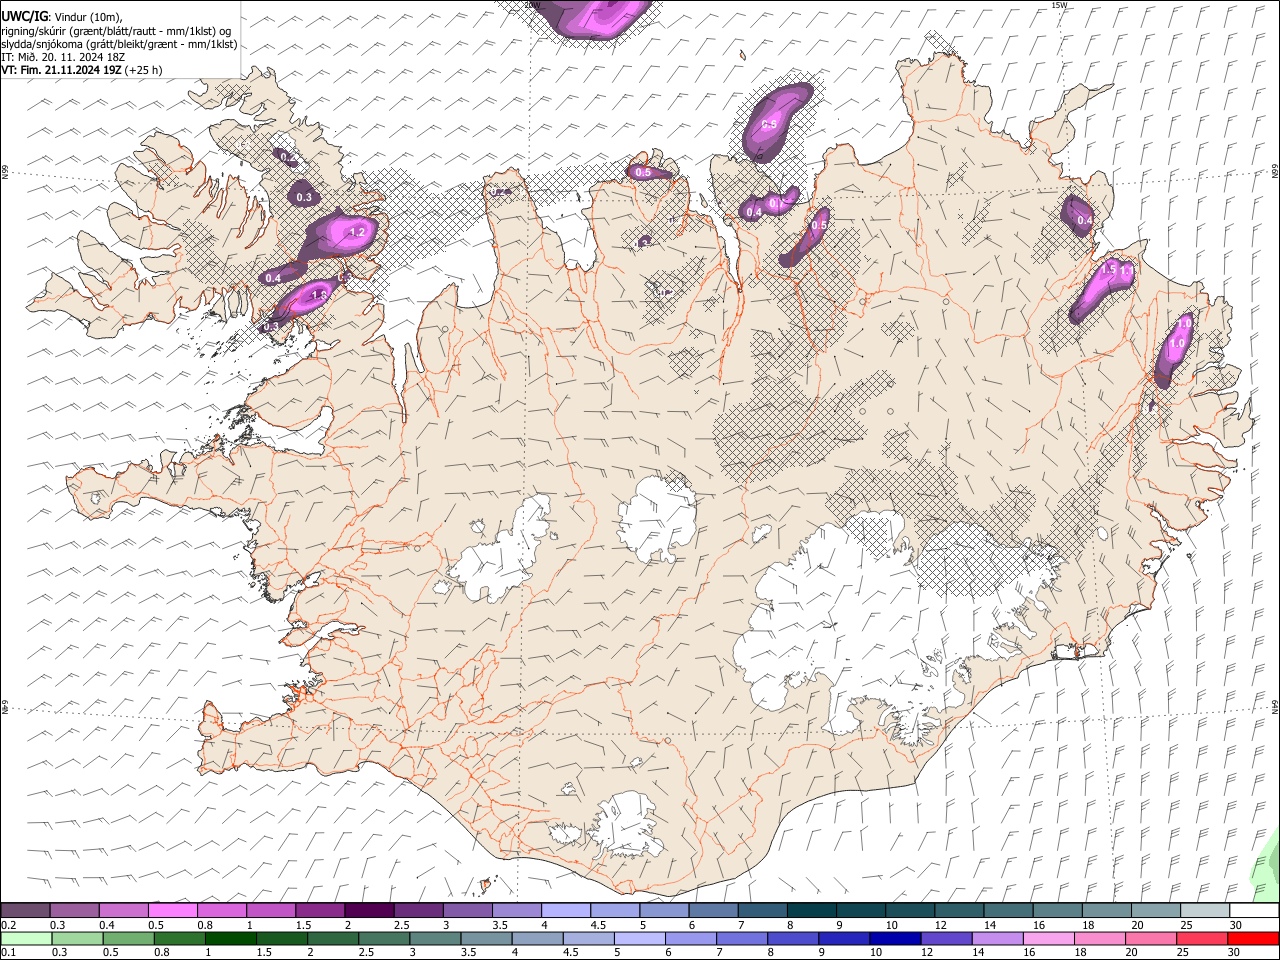This screenshot has height=960, width=1280.
Task: Select light grey 25 swatch, upper legend row
Action: (1204, 910)
